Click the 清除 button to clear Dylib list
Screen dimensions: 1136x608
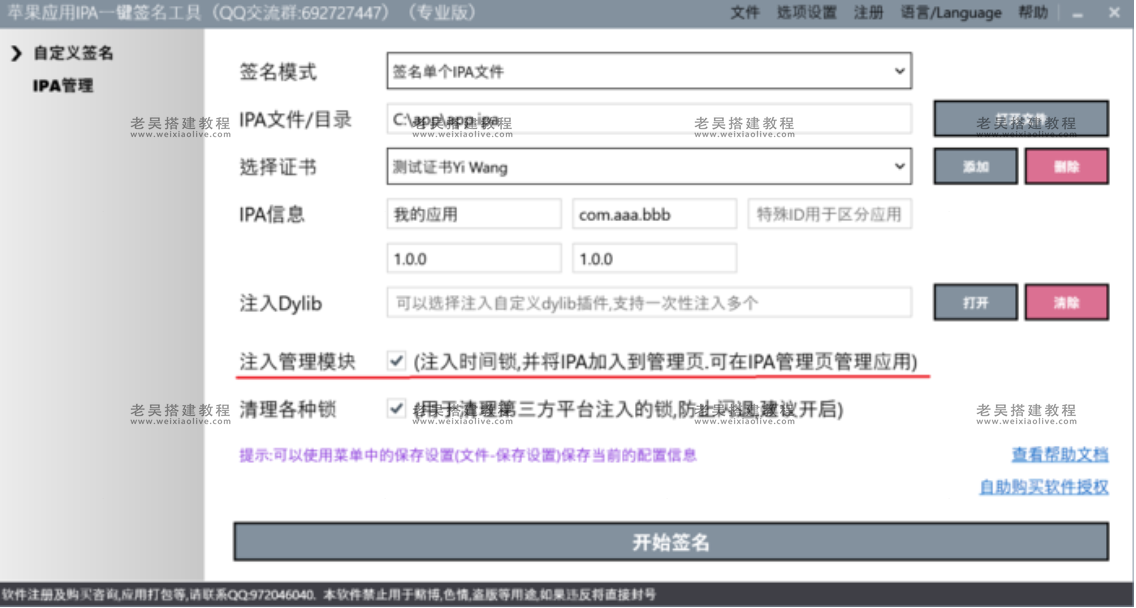tap(1067, 301)
